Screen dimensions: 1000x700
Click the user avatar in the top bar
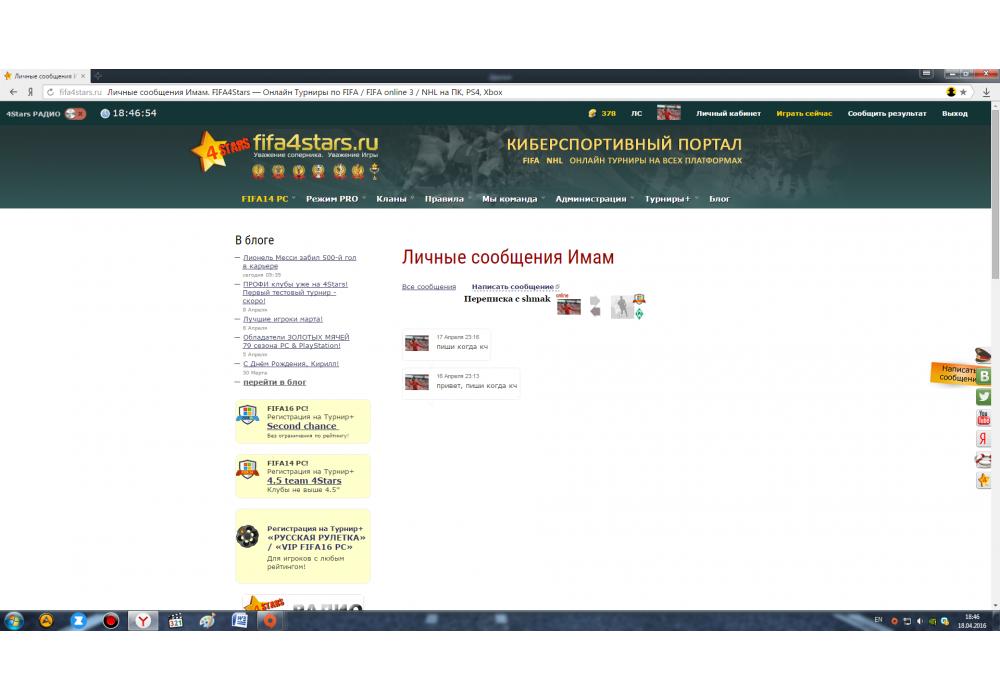tap(668, 113)
